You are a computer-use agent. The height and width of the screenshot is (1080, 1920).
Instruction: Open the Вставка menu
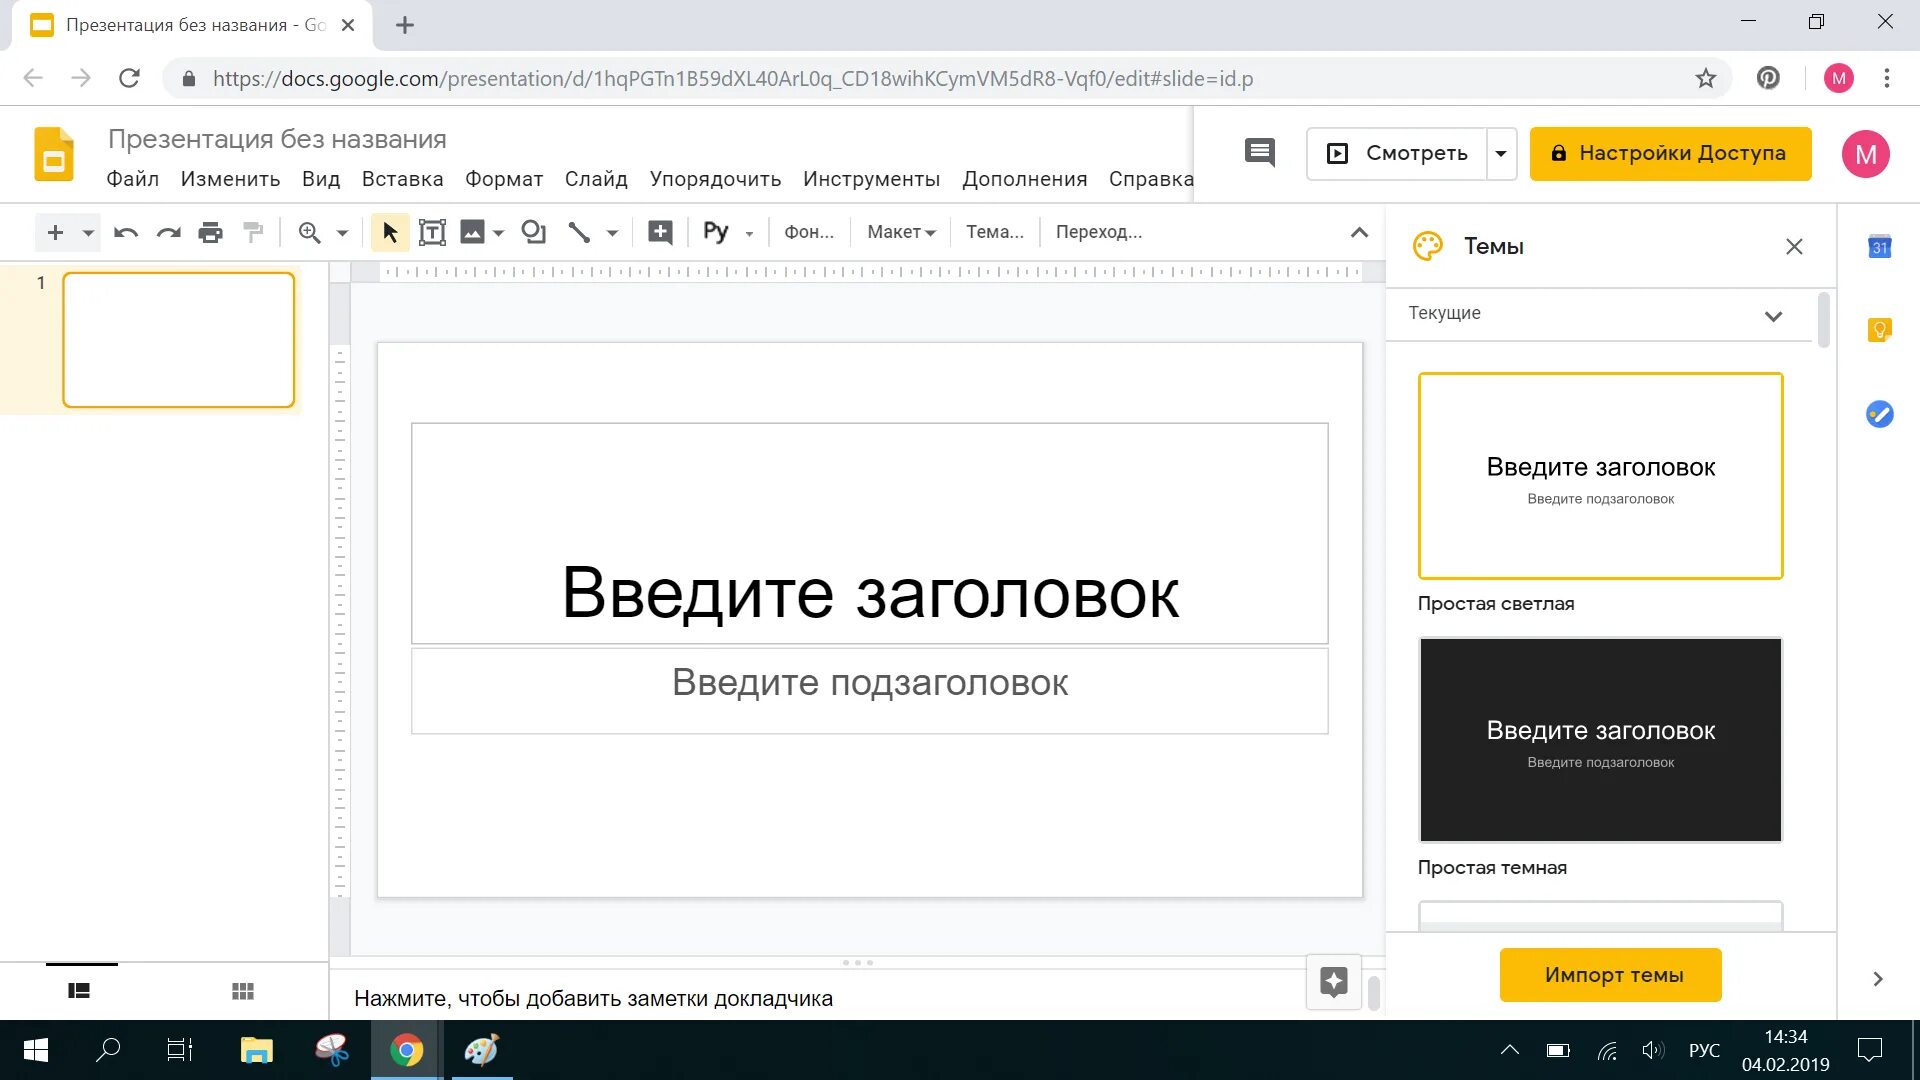click(x=402, y=179)
